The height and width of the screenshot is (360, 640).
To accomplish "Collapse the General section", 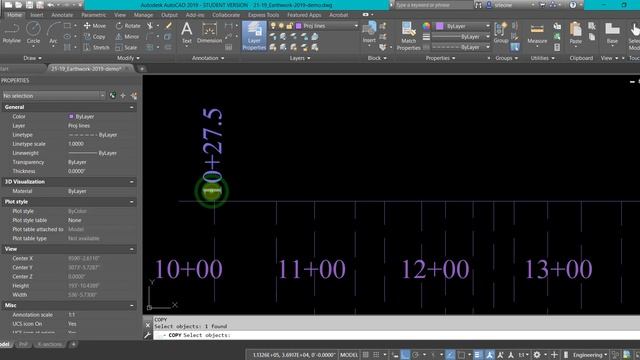I will (x=131, y=107).
